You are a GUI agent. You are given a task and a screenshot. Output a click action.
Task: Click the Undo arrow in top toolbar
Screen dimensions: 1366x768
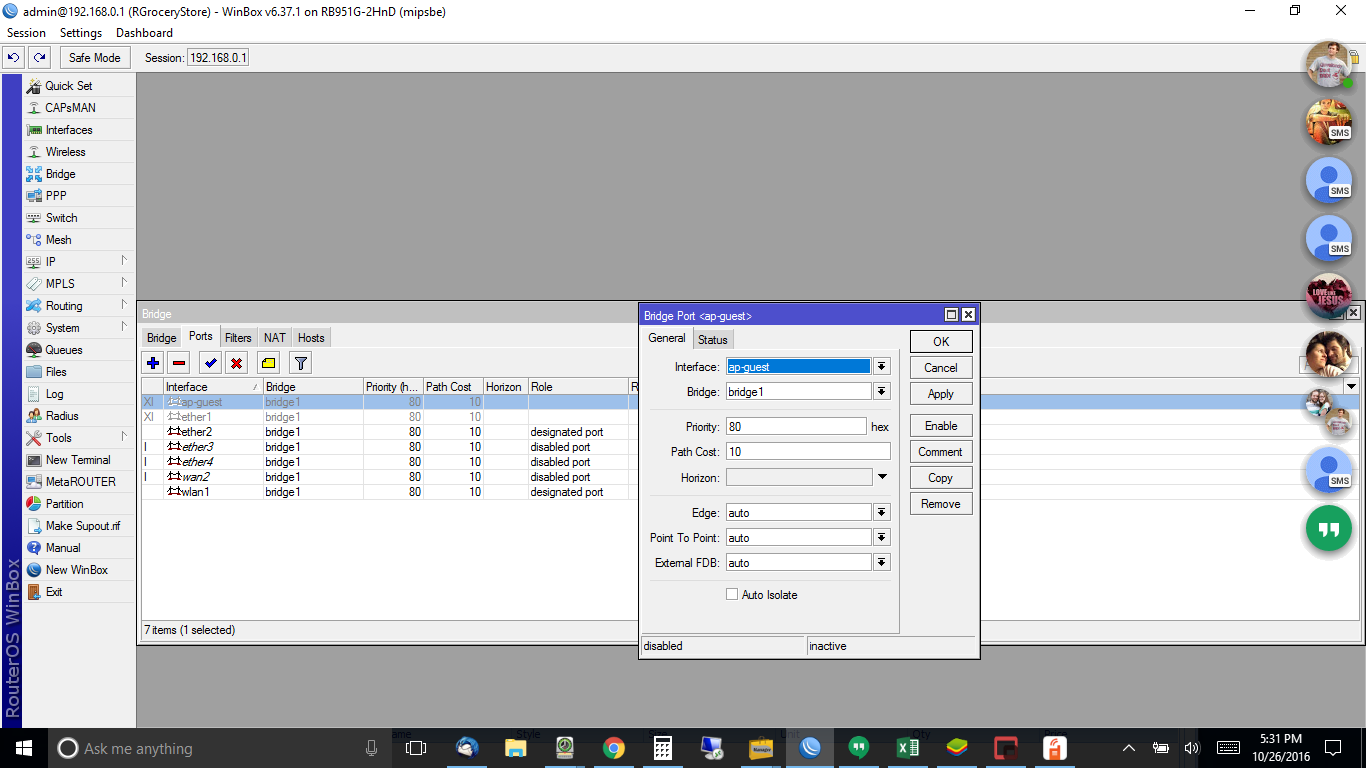point(14,58)
